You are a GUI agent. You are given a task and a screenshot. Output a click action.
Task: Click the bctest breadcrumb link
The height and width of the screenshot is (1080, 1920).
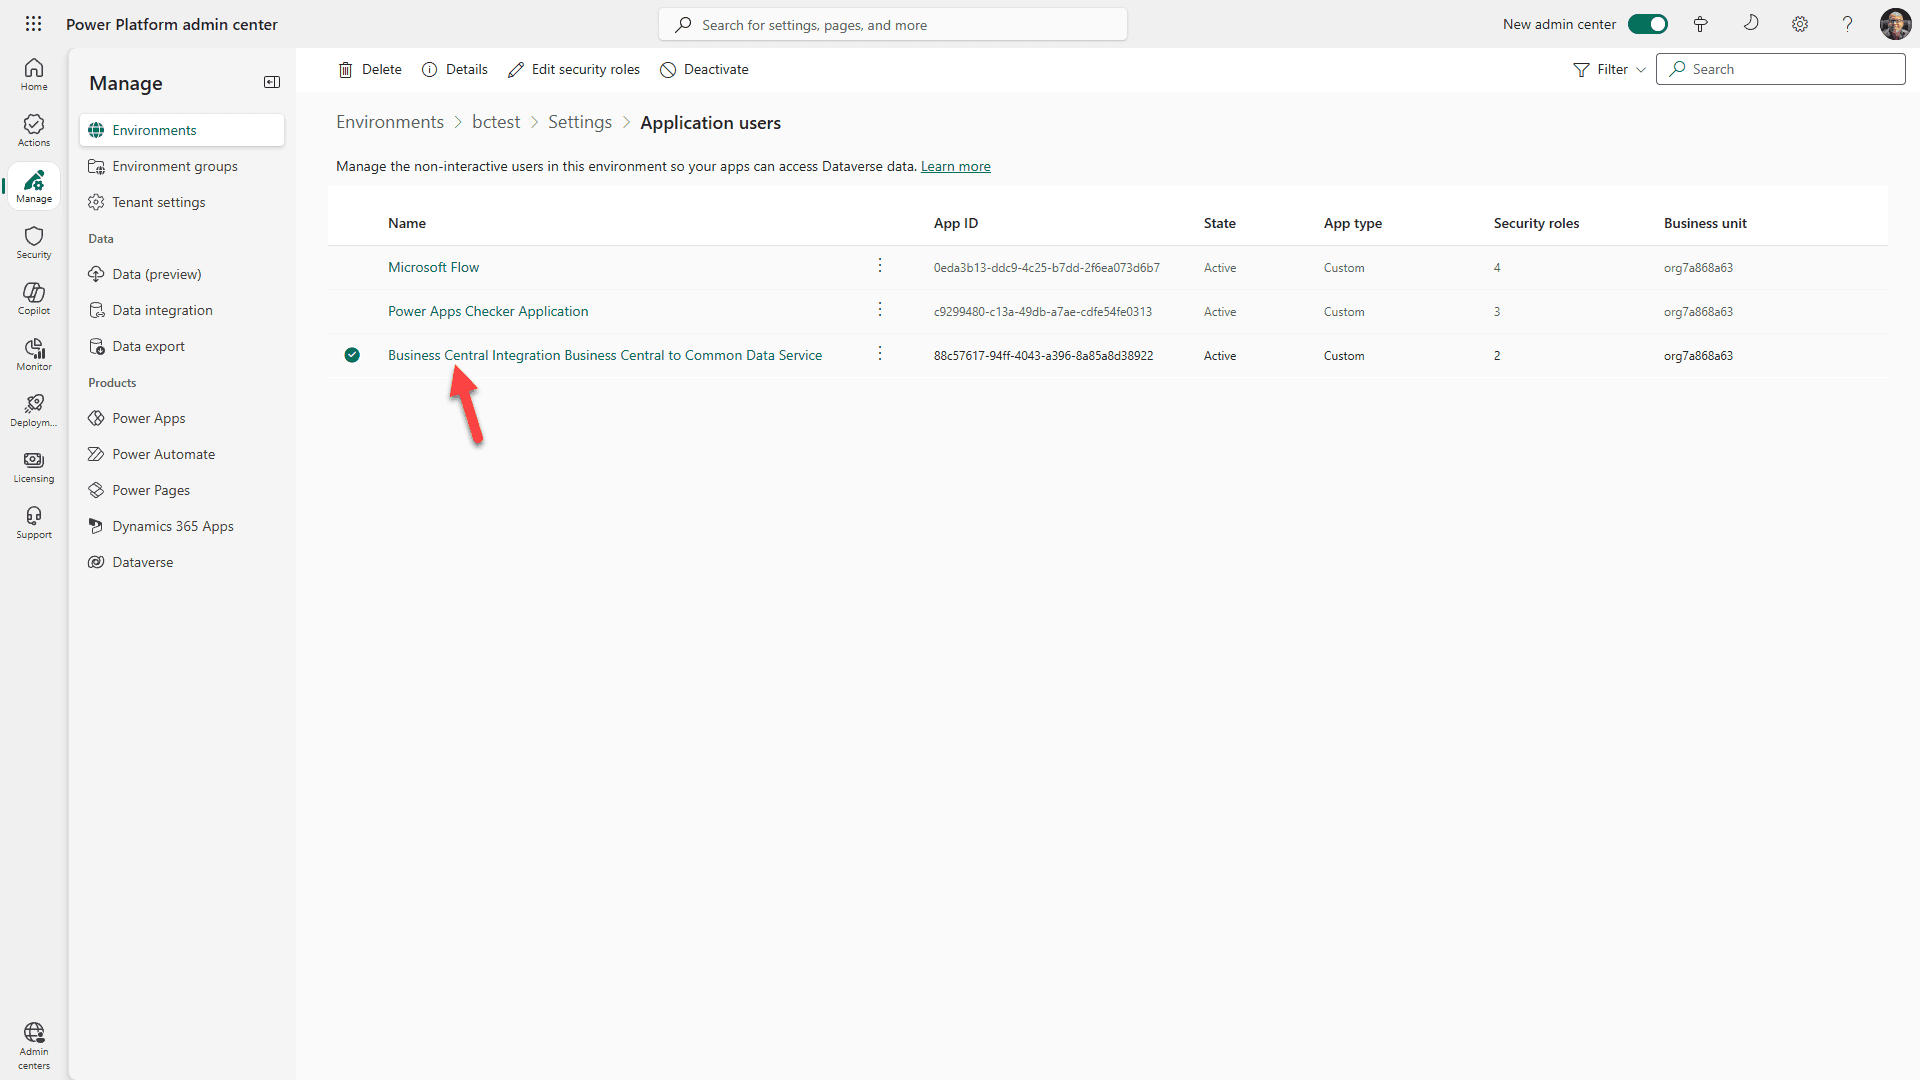[496, 122]
